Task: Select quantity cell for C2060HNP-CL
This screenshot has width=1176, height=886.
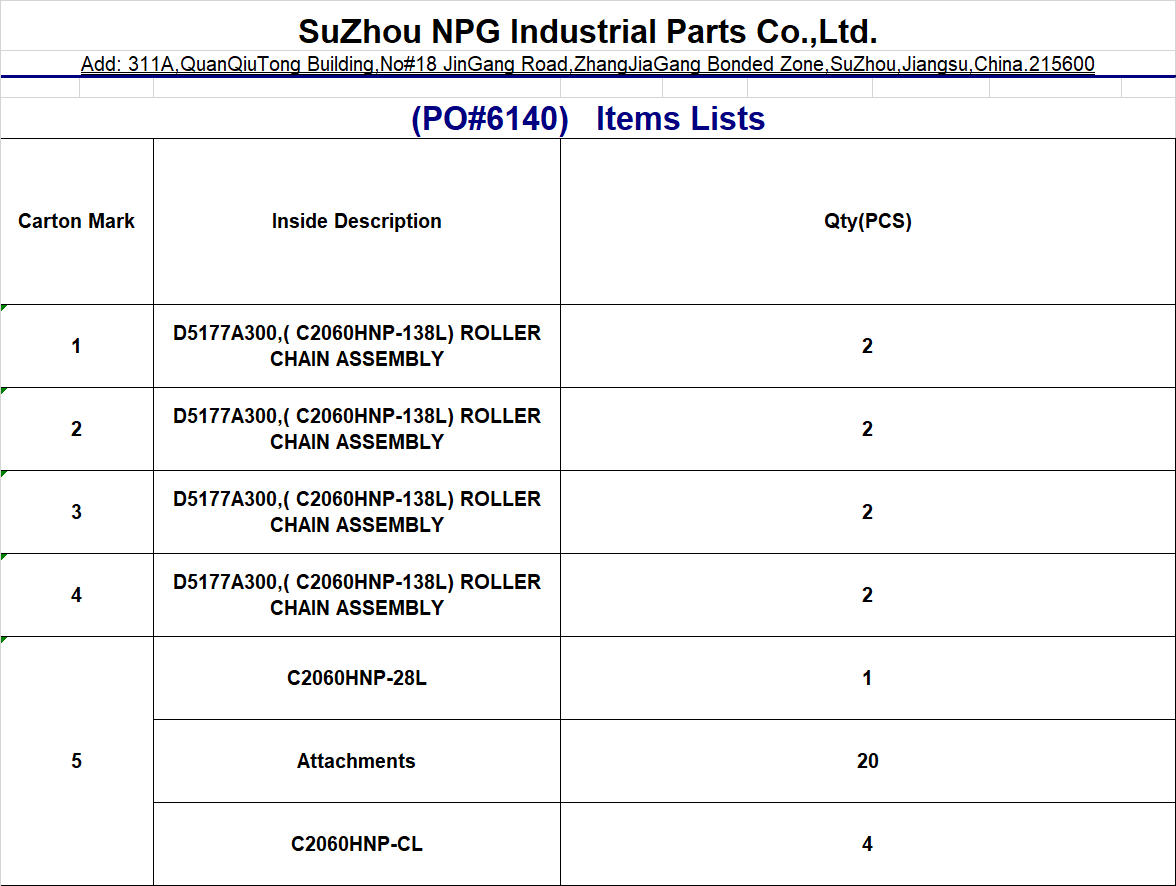Action: click(x=867, y=844)
